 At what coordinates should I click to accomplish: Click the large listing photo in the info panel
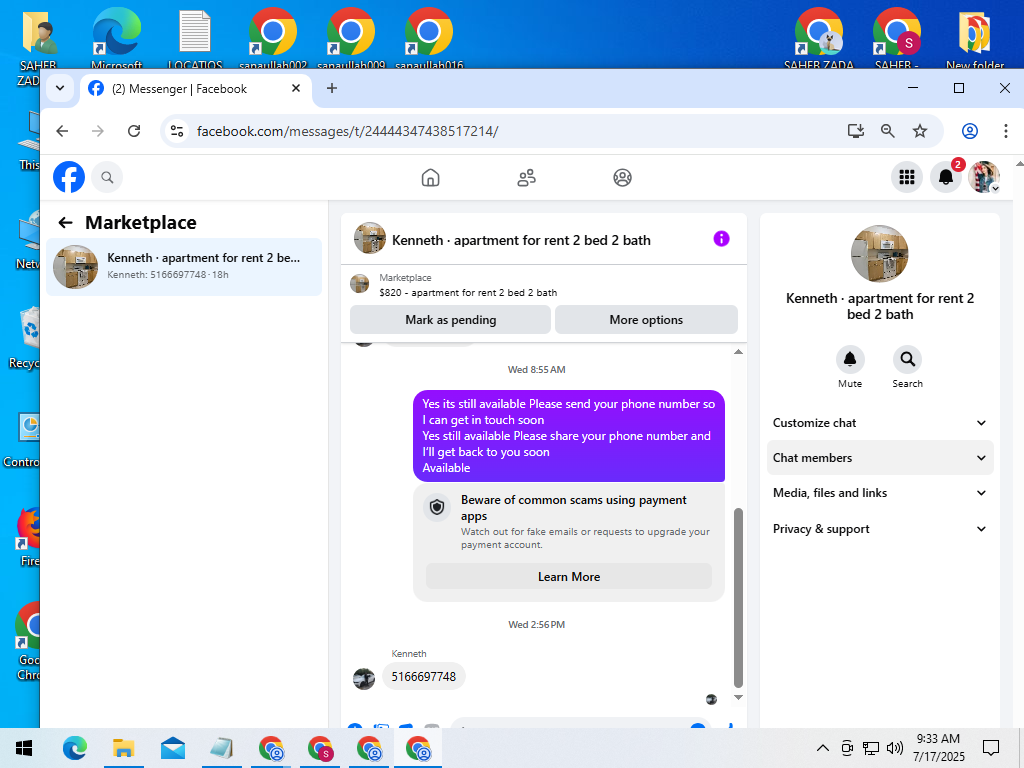coord(880,254)
